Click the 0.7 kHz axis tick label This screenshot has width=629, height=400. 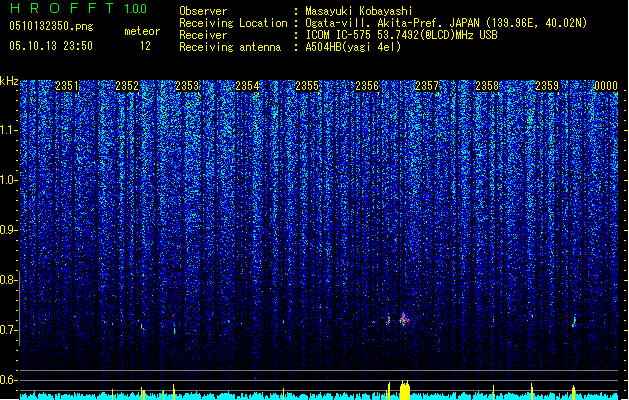9,330
